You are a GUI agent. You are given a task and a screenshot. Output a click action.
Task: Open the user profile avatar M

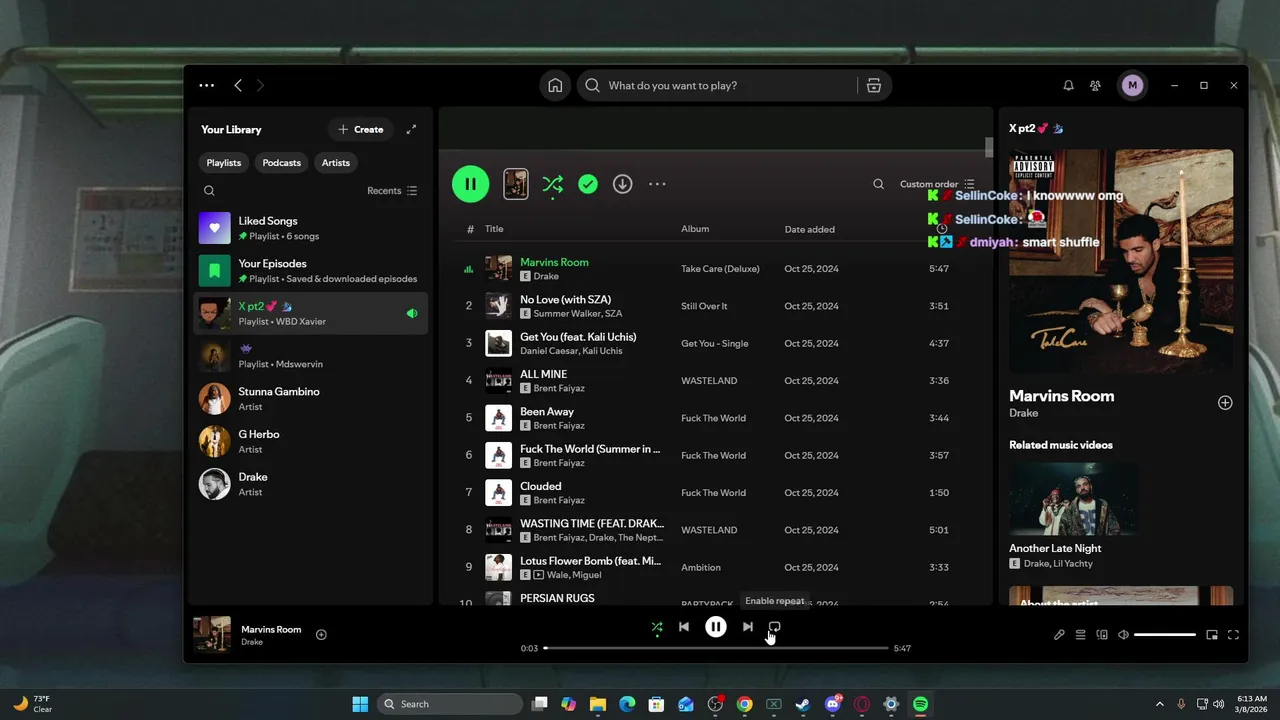coord(1132,86)
